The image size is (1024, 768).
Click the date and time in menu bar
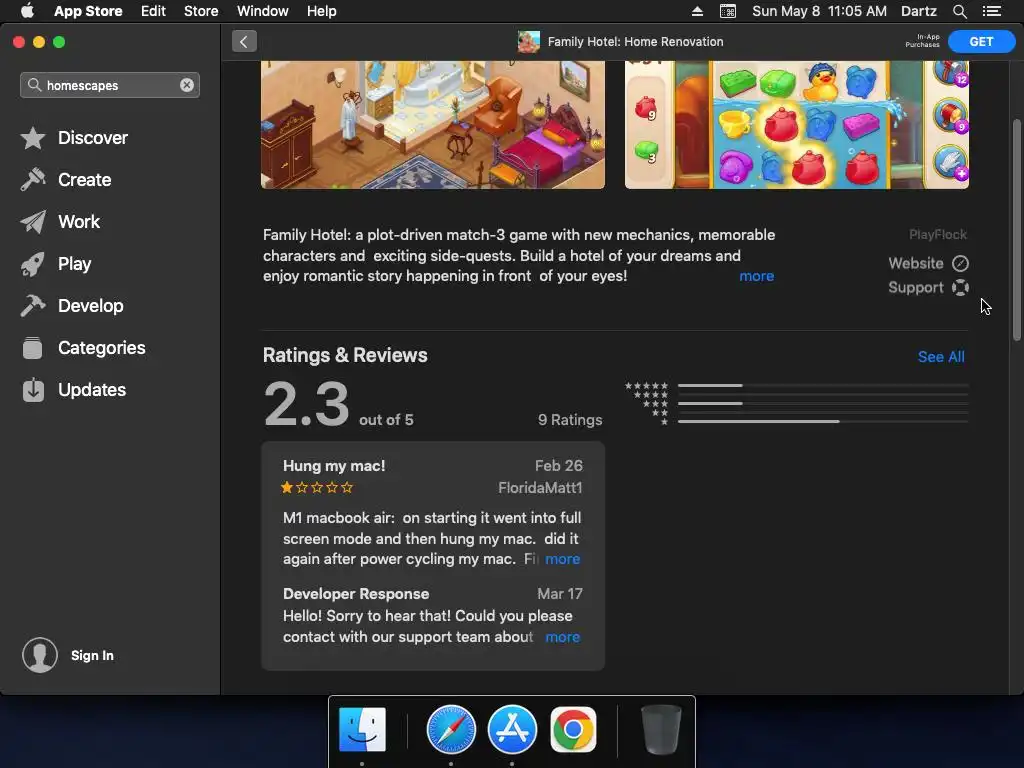coord(819,11)
